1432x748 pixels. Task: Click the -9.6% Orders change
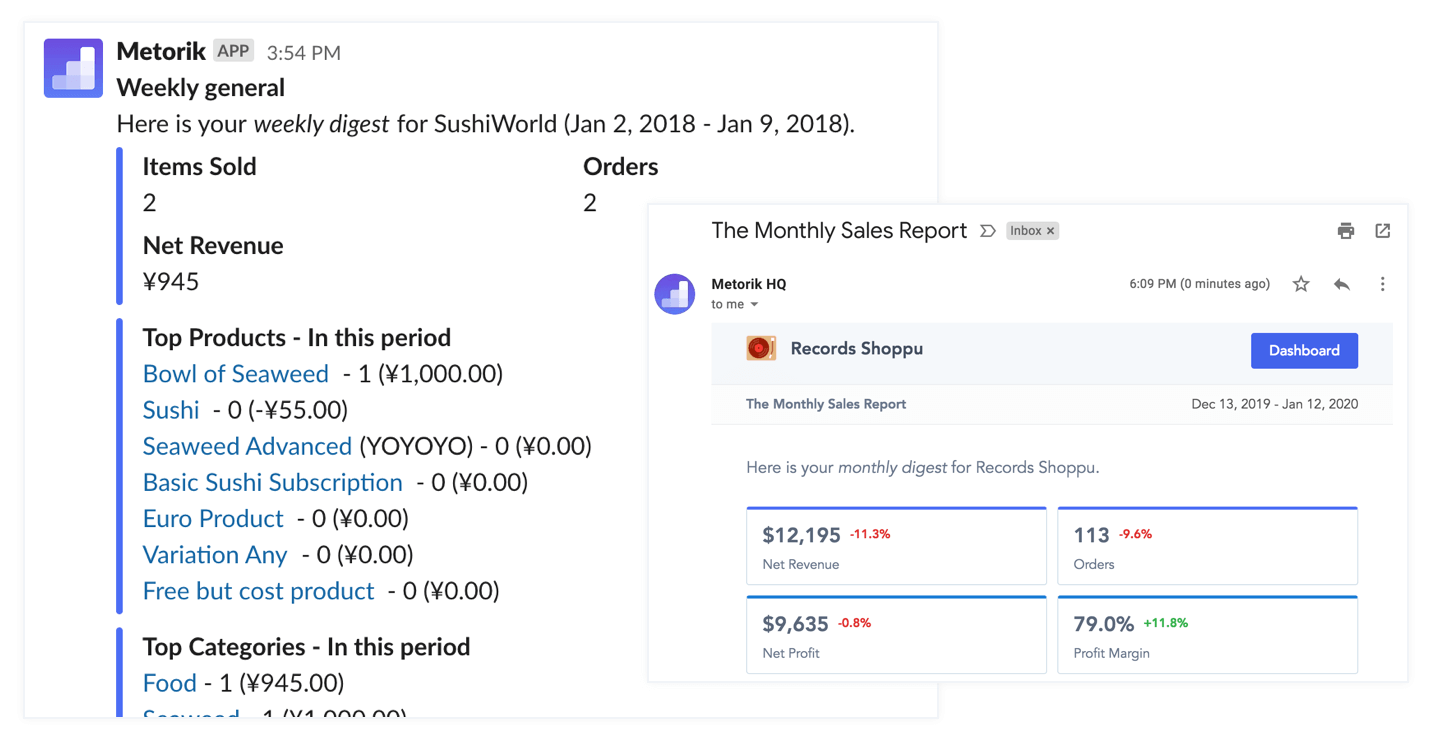point(1135,534)
